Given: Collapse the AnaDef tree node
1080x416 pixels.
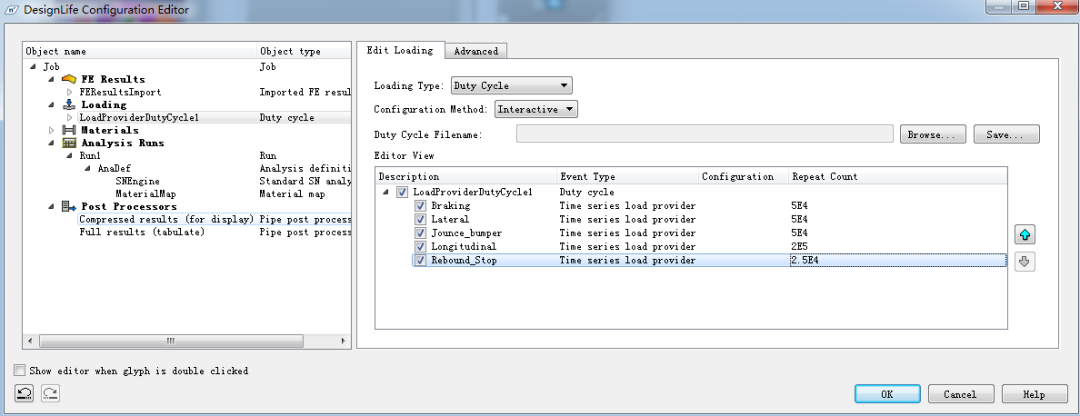Looking at the screenshot, I should tap(88, 168).
